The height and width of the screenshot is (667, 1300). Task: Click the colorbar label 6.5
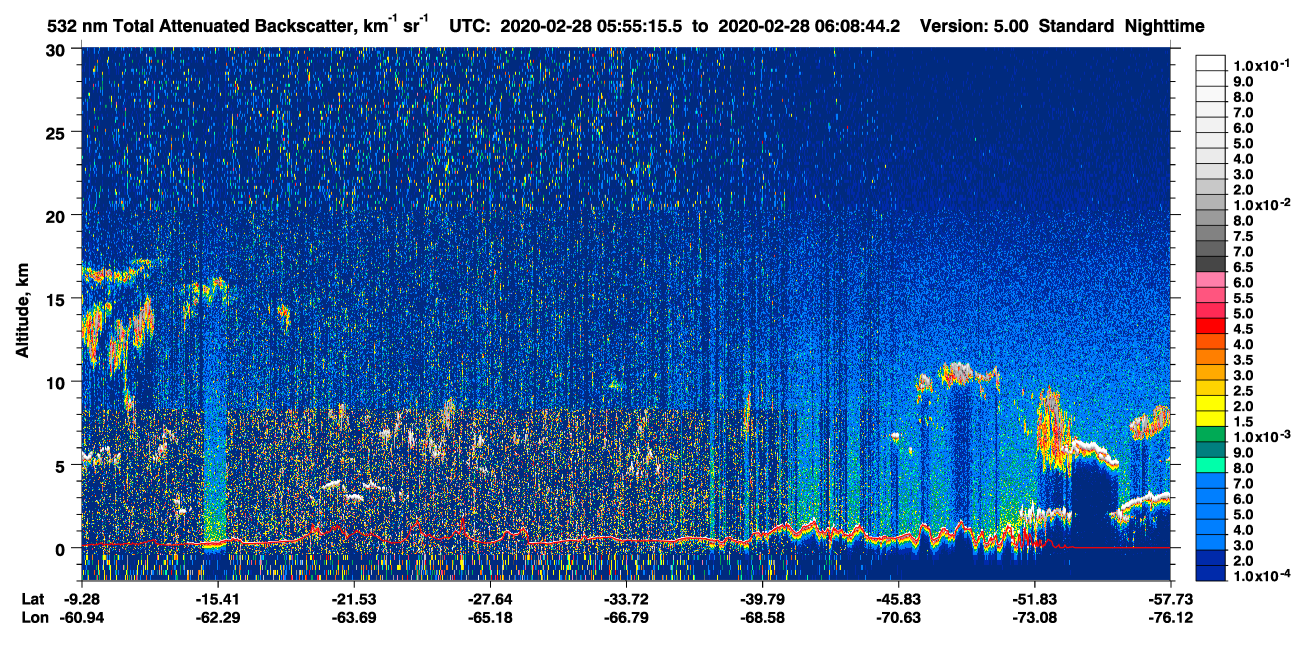[x=1244, y=267]
